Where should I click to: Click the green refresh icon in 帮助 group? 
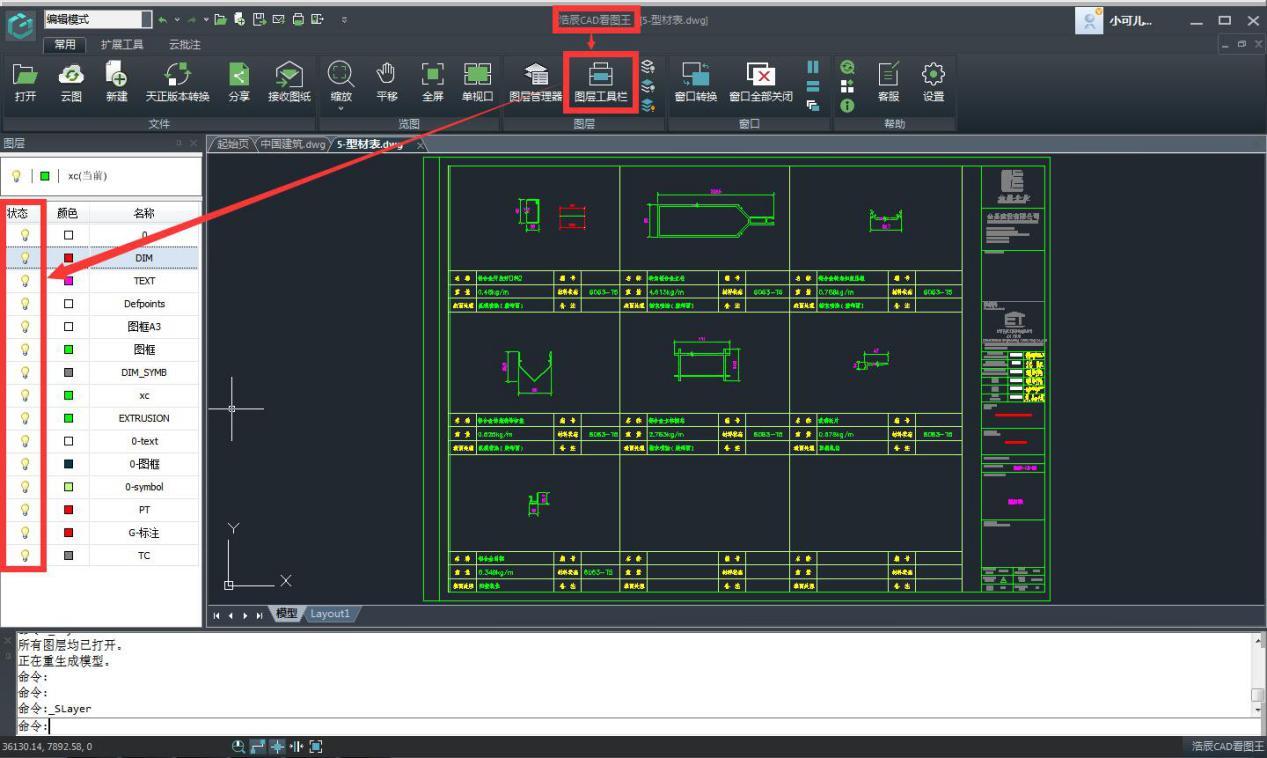847,67
